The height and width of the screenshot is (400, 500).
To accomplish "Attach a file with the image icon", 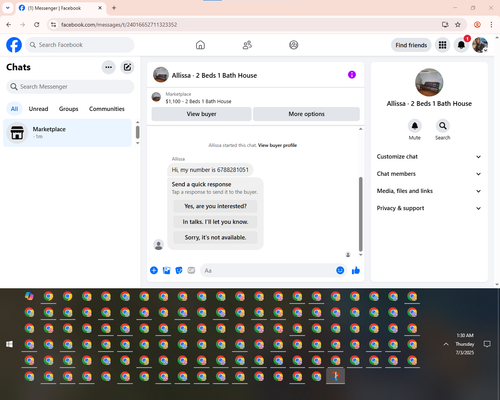I will (x=166, y=270).
